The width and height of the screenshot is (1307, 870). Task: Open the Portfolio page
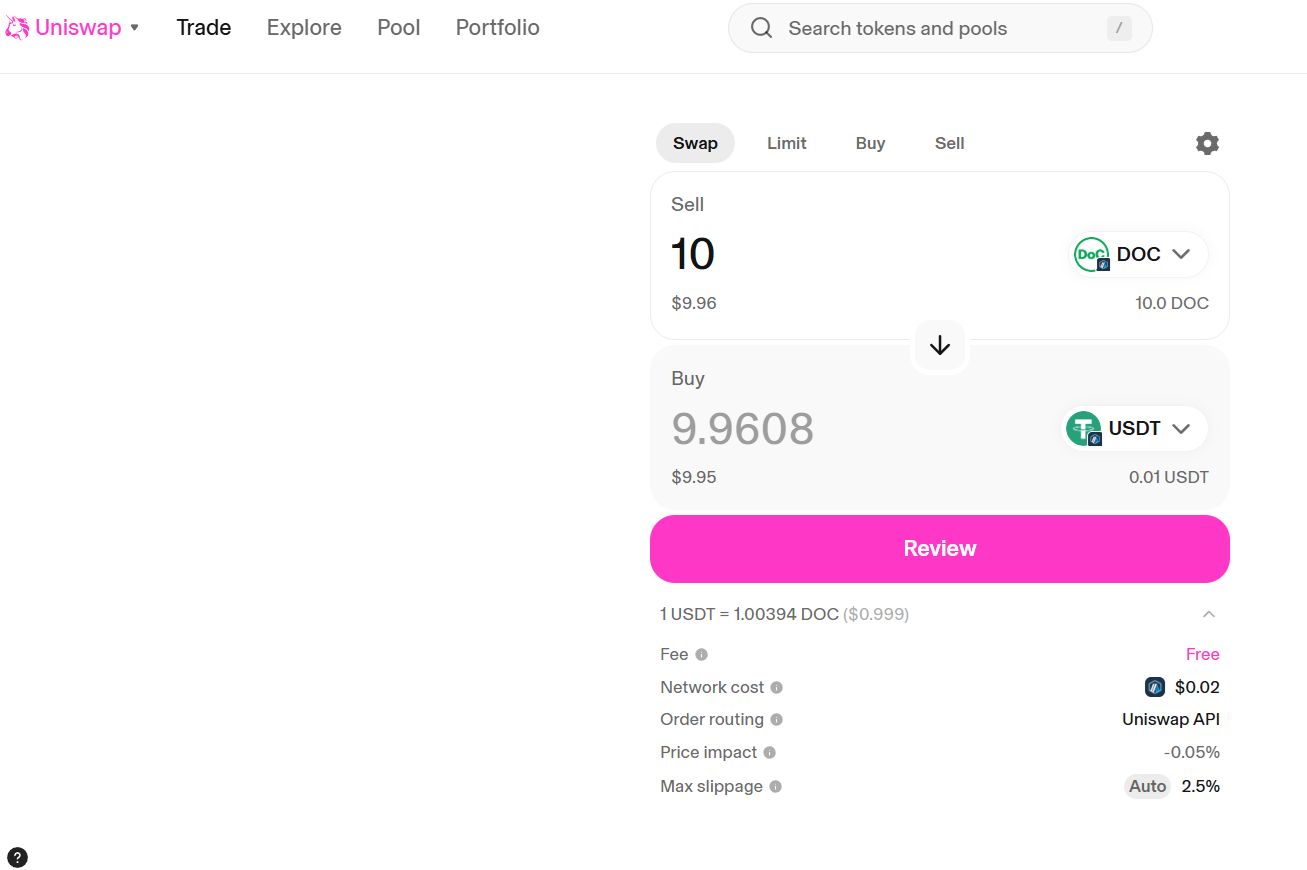click(x=497, y=27)
